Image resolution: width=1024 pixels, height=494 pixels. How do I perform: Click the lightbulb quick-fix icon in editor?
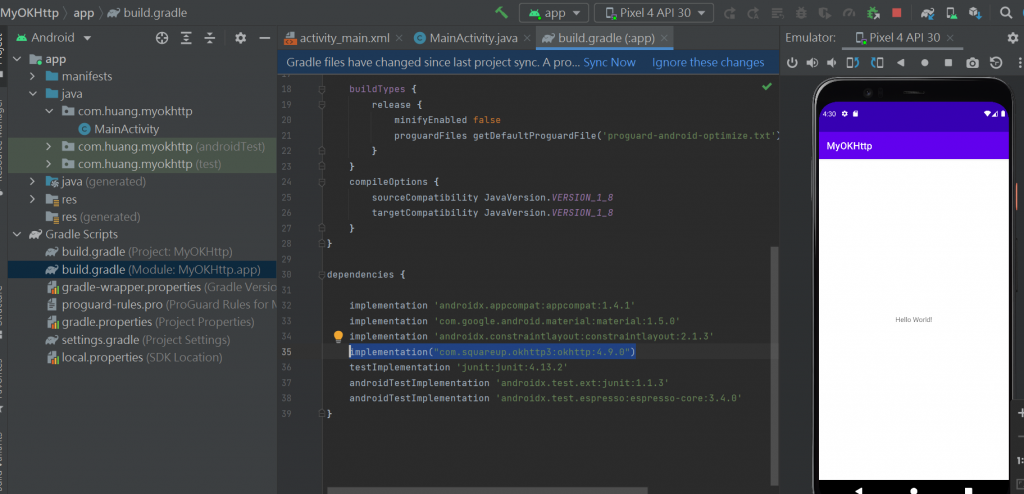338,337
